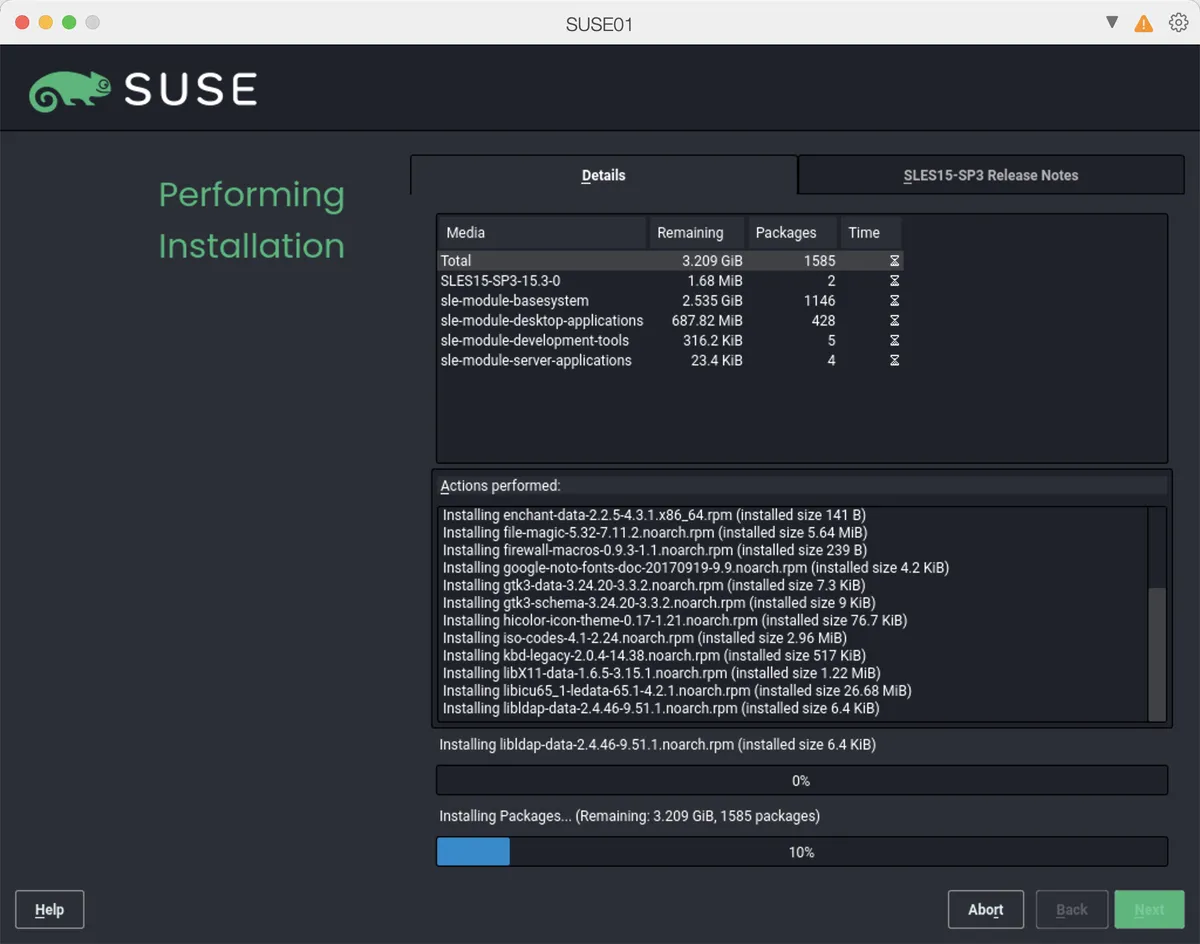
Task: Click the hourglass icon for SLES15-SP3-15.3-0
Action: pyautogui.click(x=895, y=280)
